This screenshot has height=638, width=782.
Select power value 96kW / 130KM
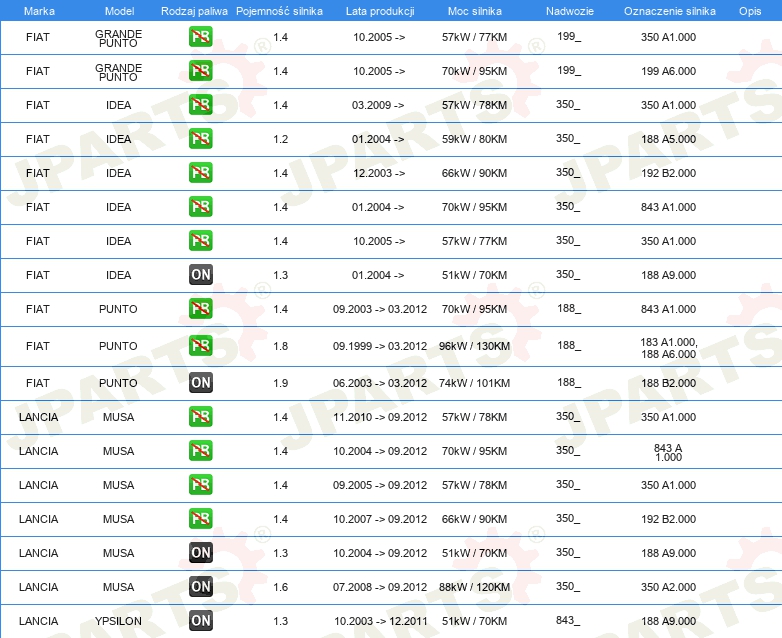click(474, 346)
